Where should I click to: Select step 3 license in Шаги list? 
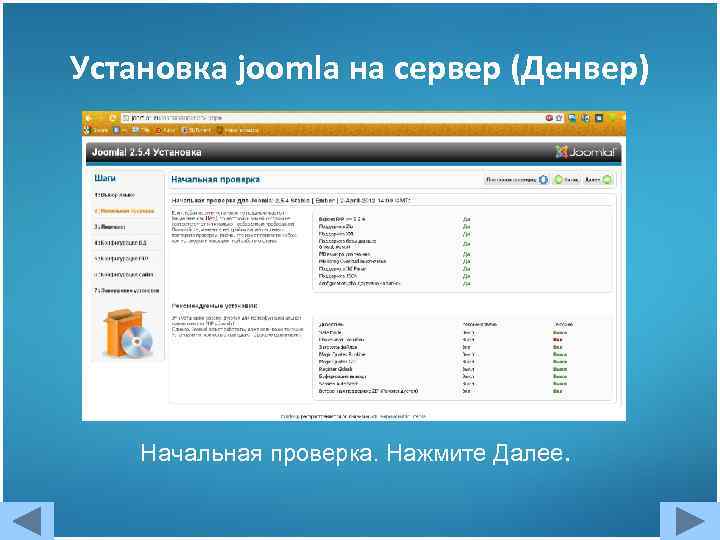[x=110, y=227]
